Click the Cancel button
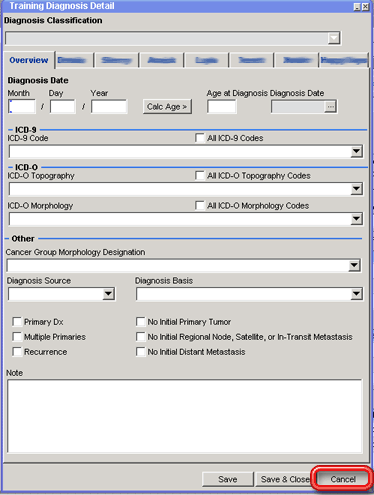The image size is (374, 495). (343, 479)
